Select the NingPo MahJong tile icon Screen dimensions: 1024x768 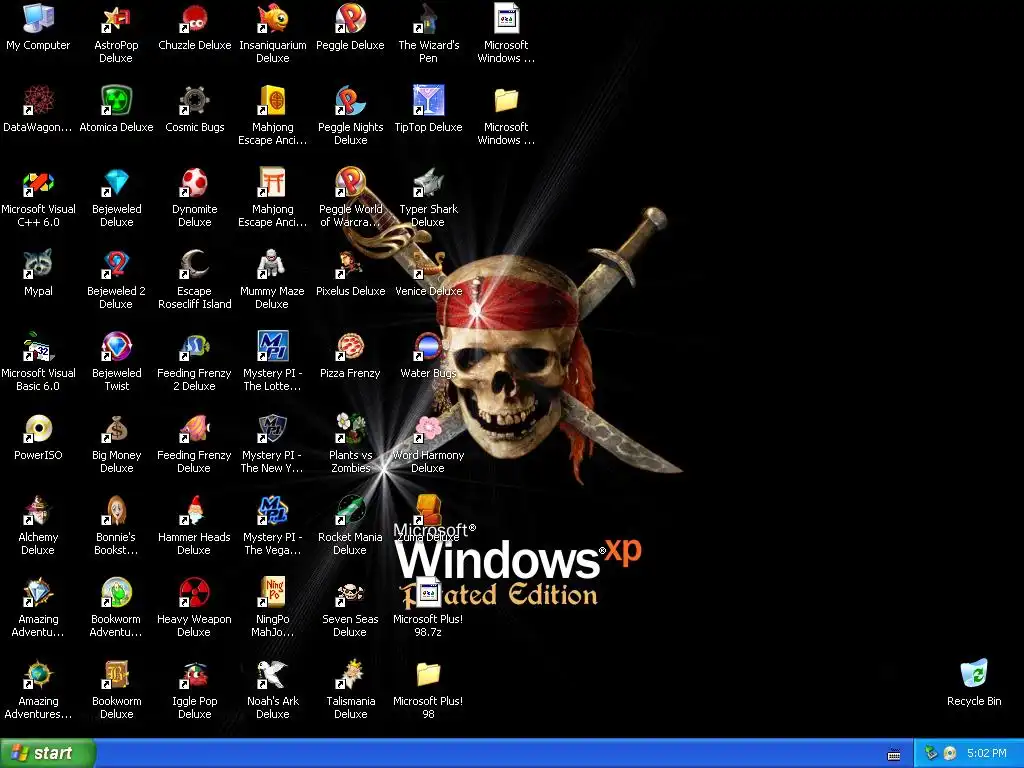pos(272,592)
